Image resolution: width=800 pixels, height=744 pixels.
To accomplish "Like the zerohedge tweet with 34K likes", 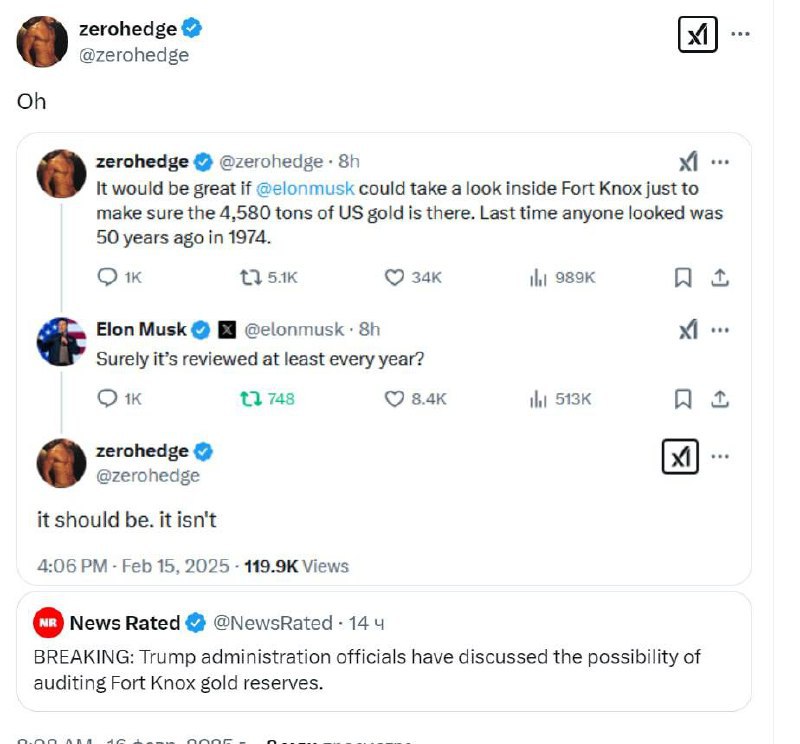I will click(x=396, y=277).
